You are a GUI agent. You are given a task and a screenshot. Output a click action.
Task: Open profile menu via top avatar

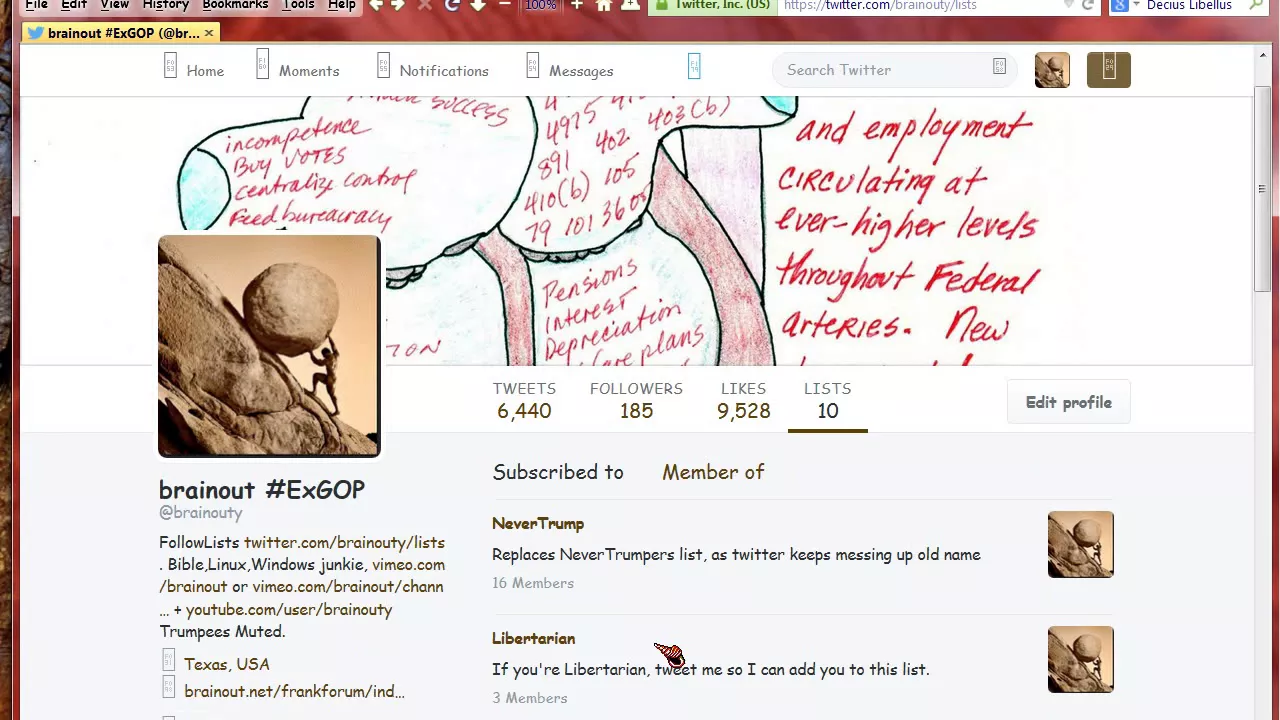(1052, 70)
